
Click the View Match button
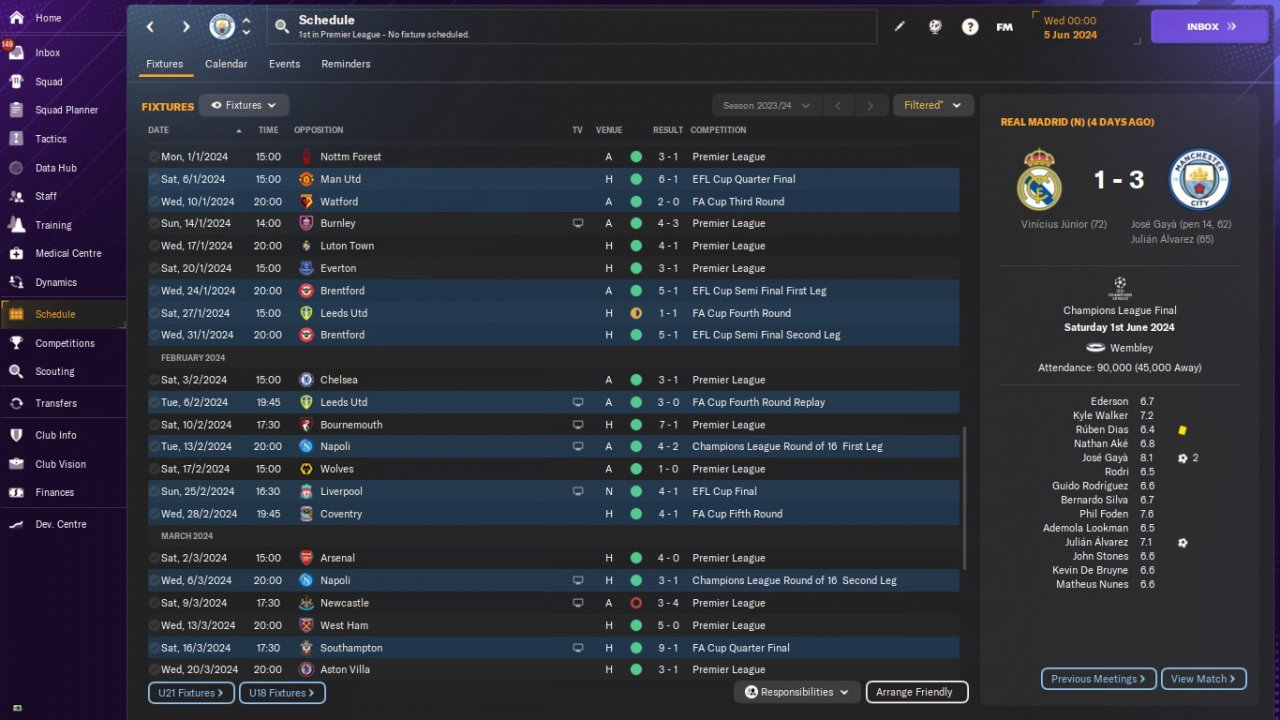[1204, 679]
